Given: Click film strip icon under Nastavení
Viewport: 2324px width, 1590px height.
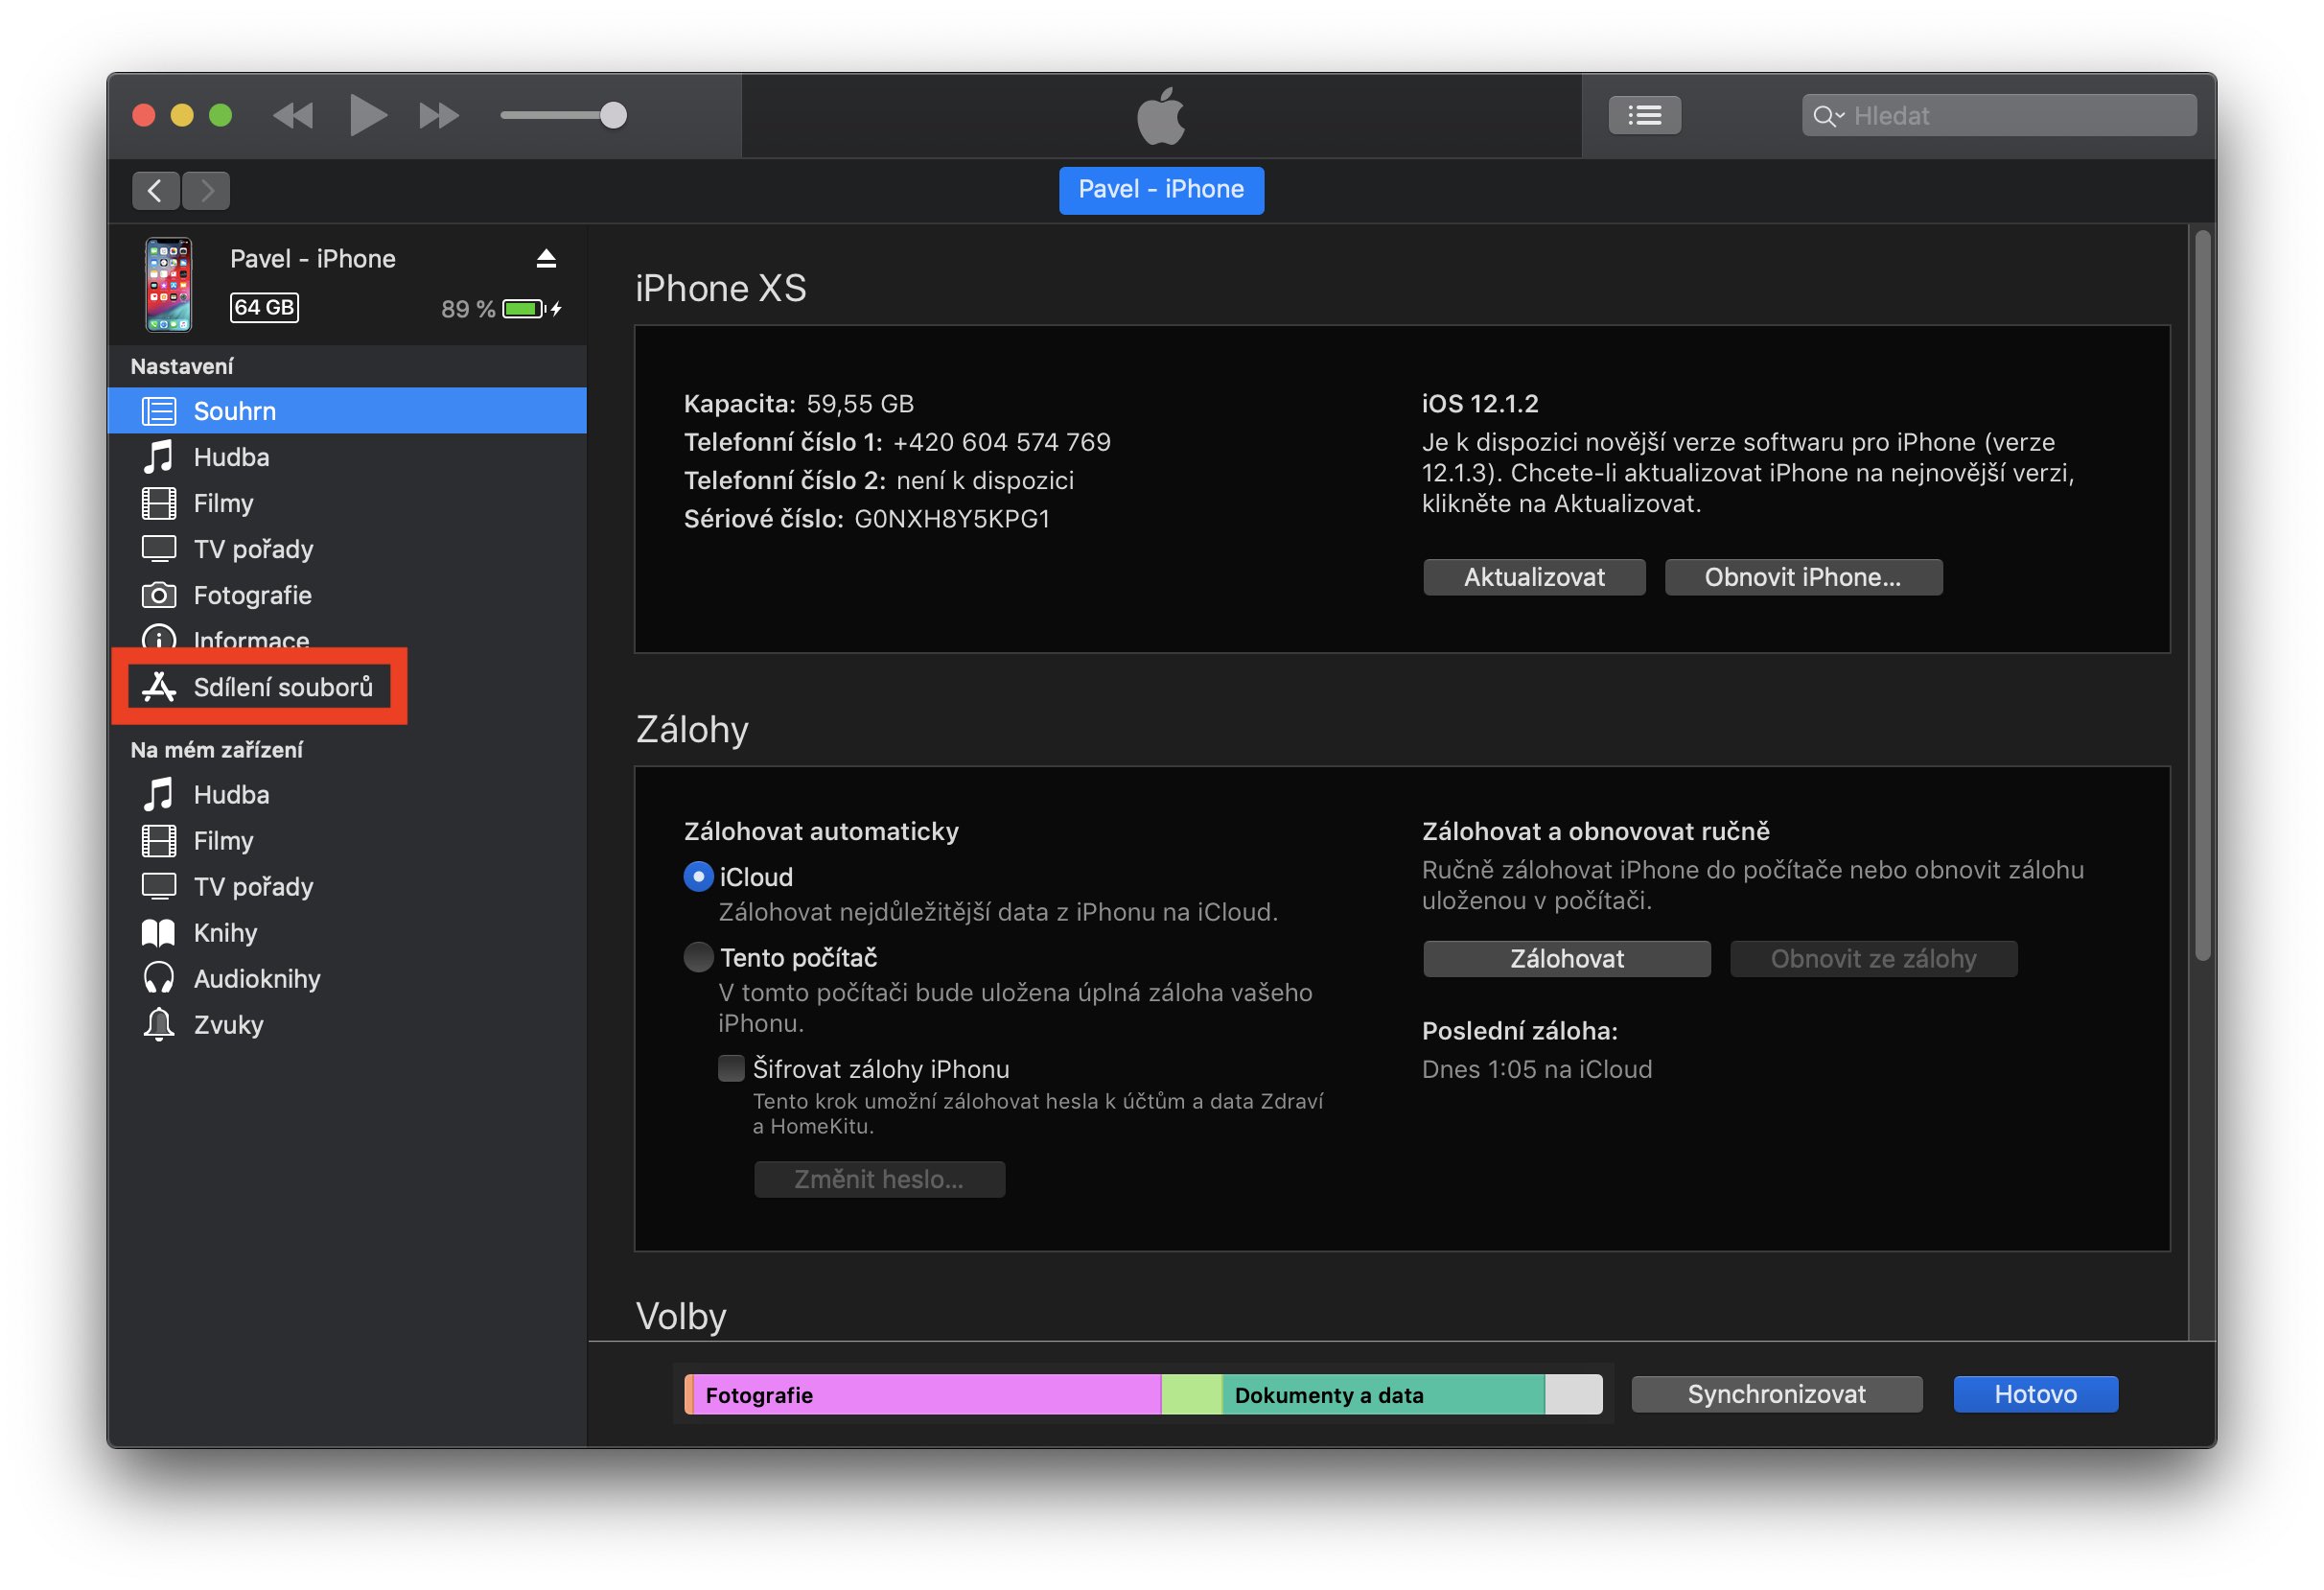Looking at the screenshot, I should (159, 503).
